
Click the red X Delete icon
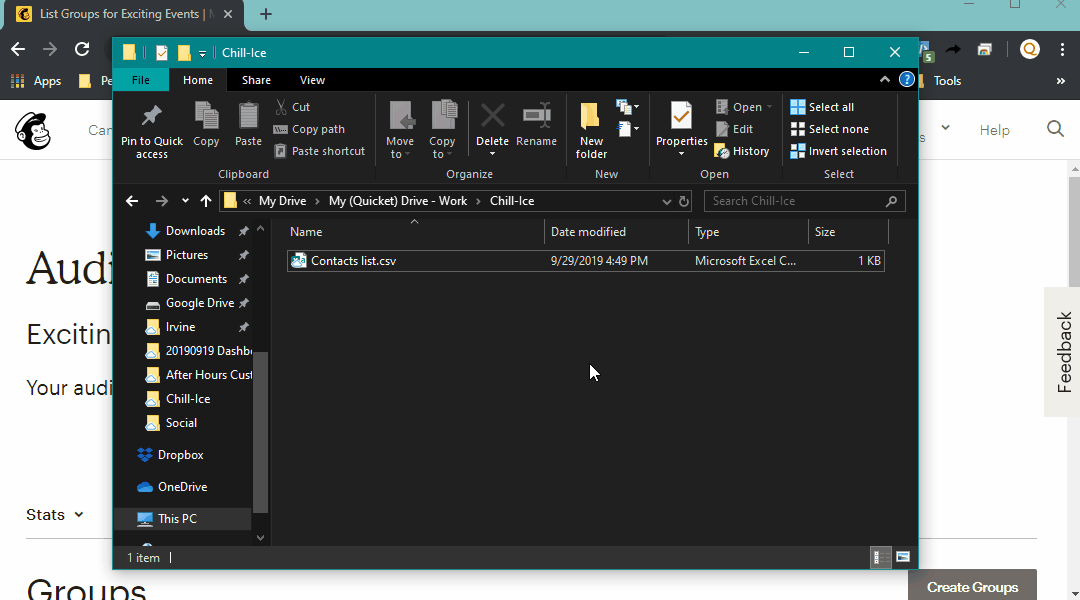coord(492,116)
